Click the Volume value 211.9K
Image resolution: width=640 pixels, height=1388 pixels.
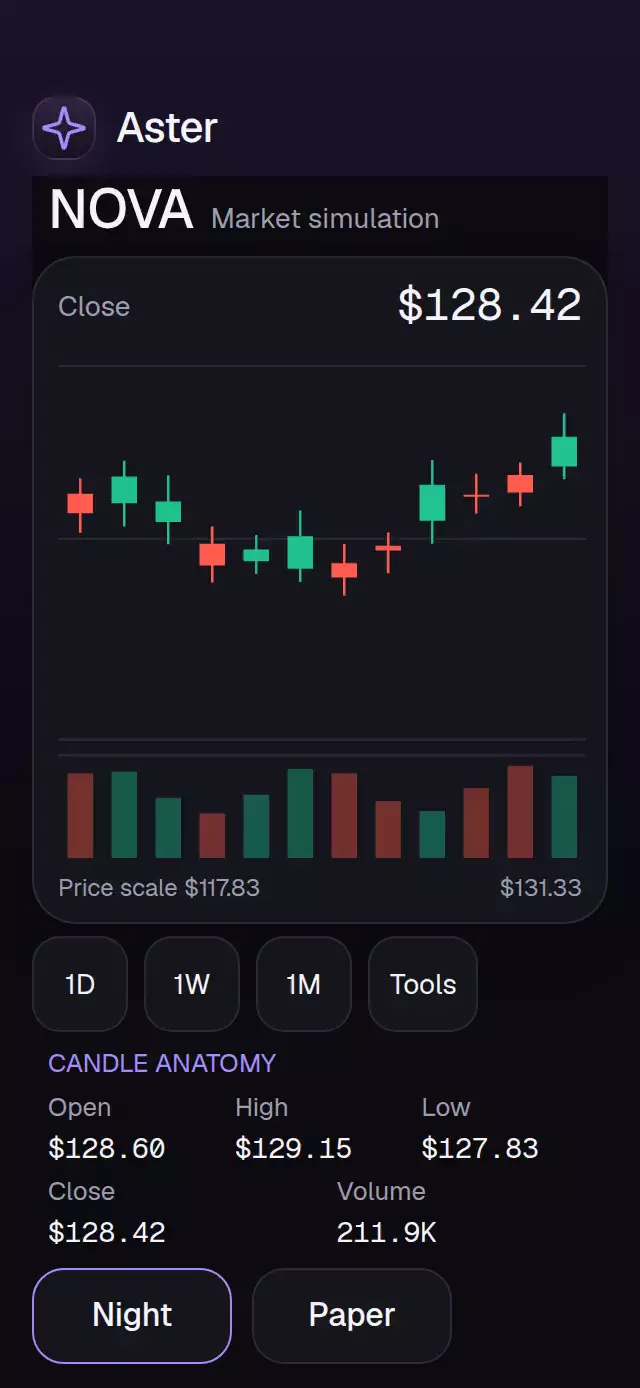coord(387,1232)
